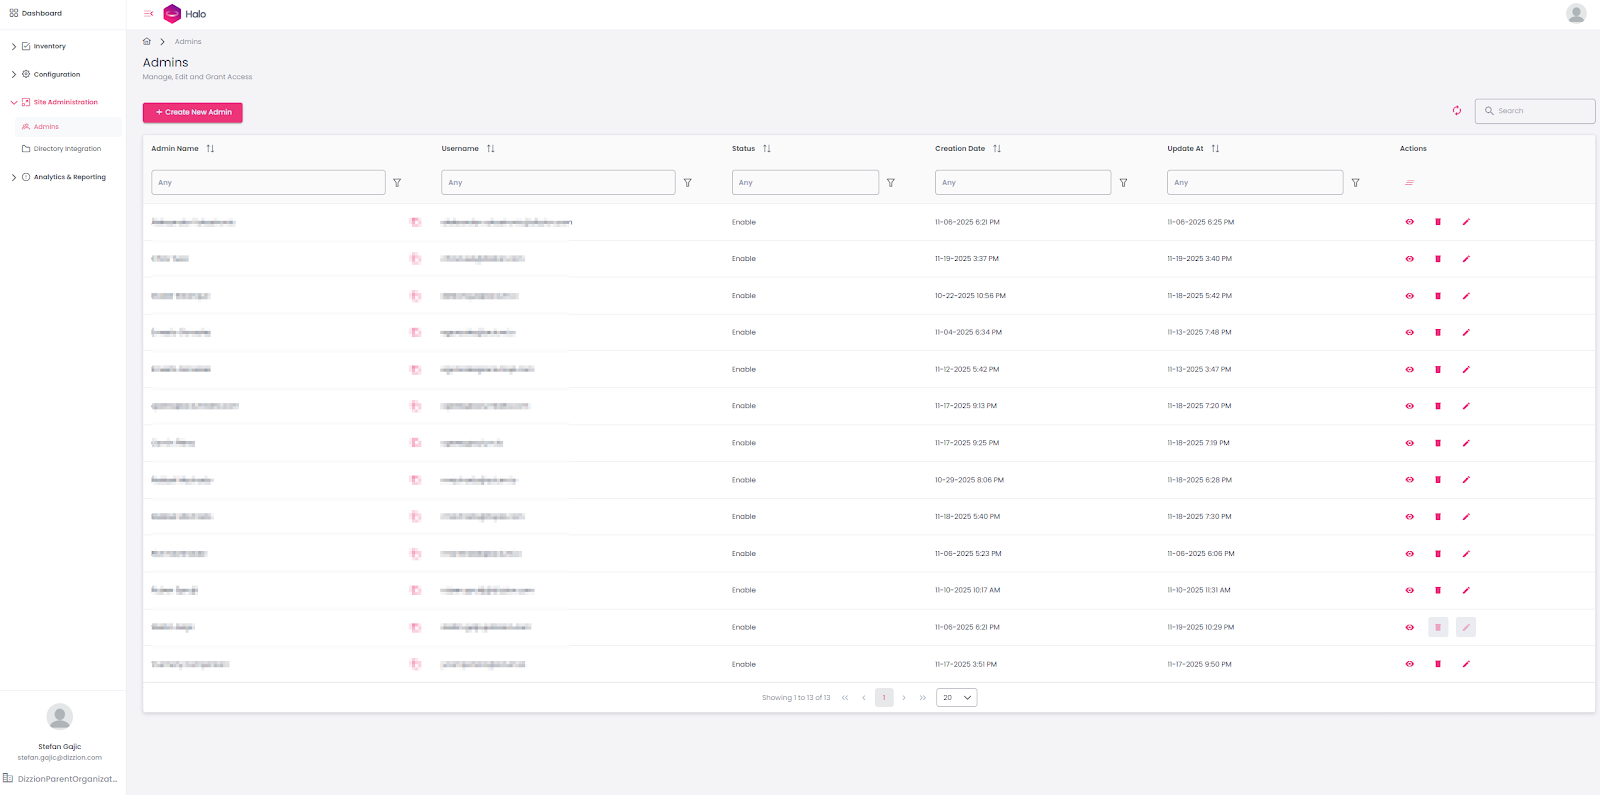The height and width of the screenshot is (795, 1600).
Task: Open the Status filter options funnel
Action: coord(891,183)
